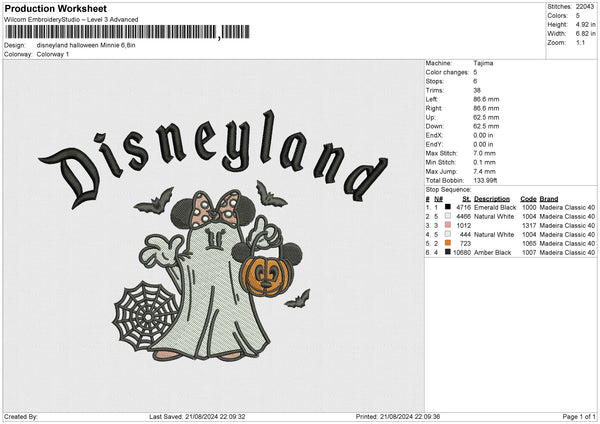
Task: Select the 'Colorway 1' value
Action: point(53,54)
